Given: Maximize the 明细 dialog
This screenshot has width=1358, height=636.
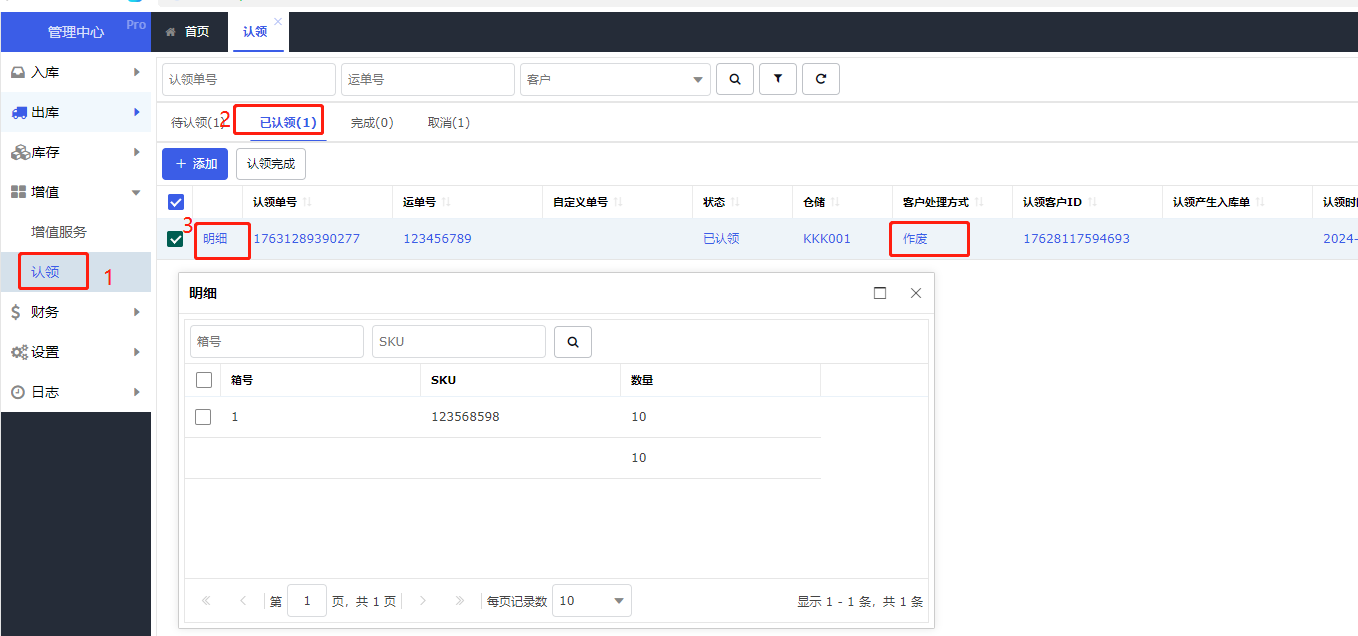Looking at the screenshot, I should pos(880,293).
